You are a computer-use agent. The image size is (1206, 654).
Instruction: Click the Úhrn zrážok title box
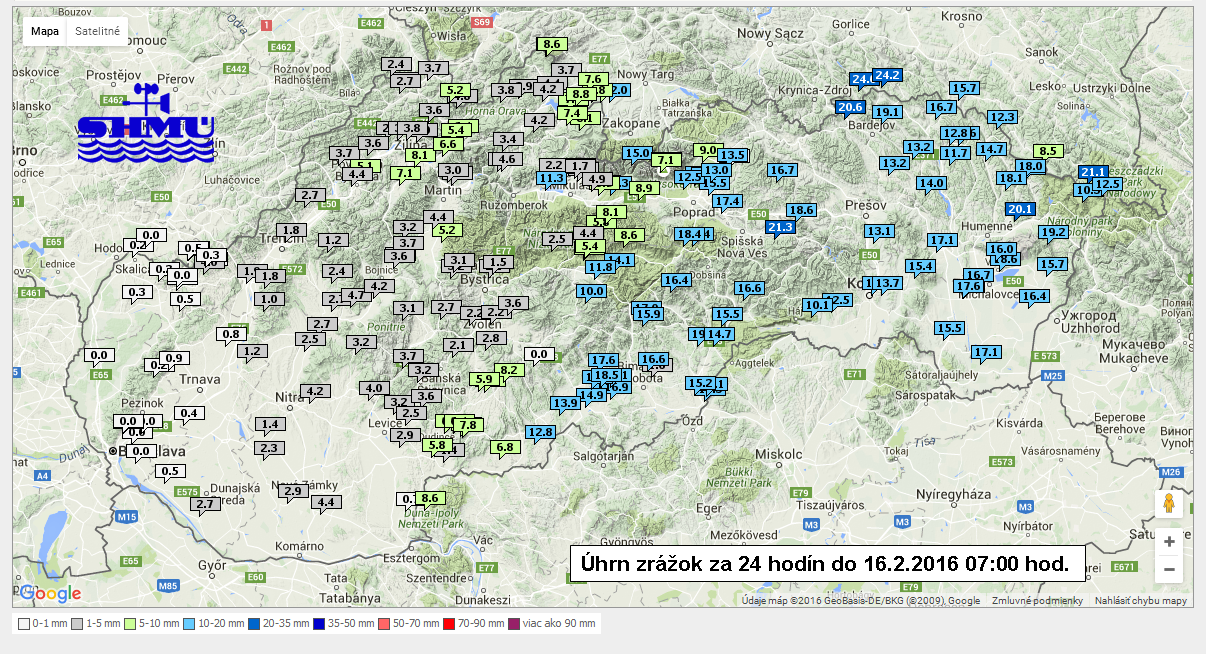pyautogui.click(x=826, y=564)
